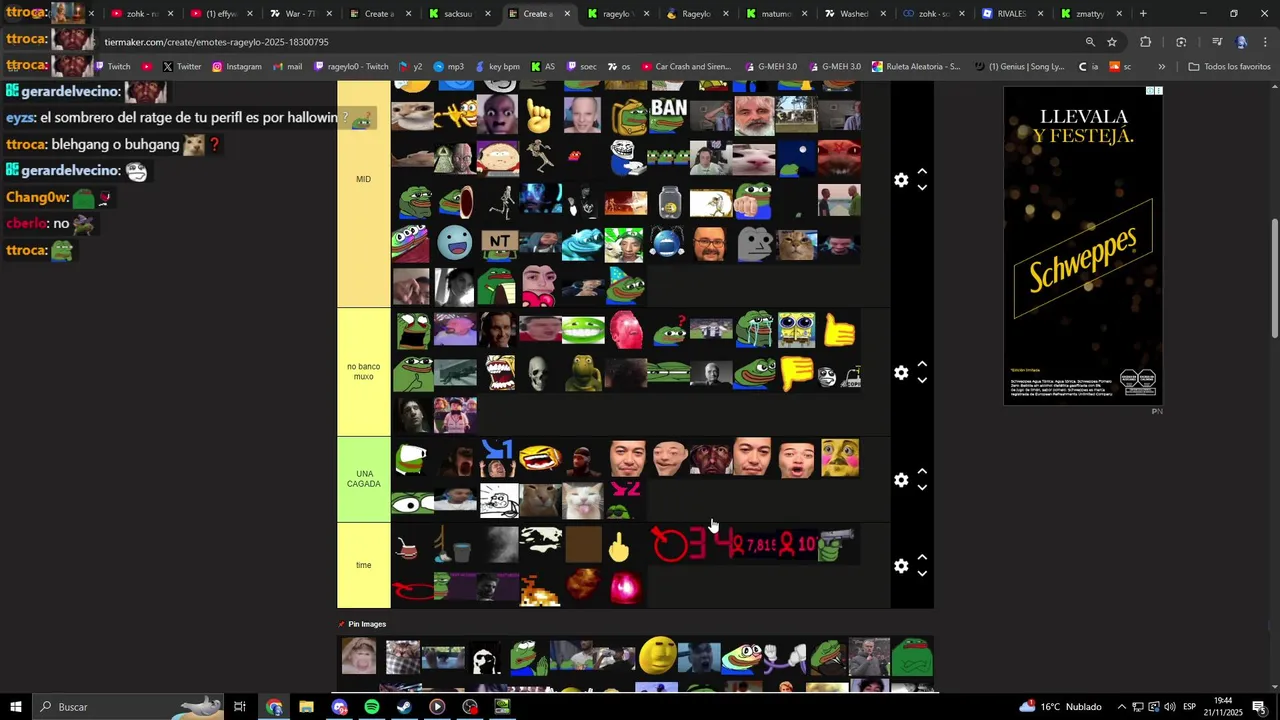
Task: Open the Windows Start menu
Action: (15, 707)
